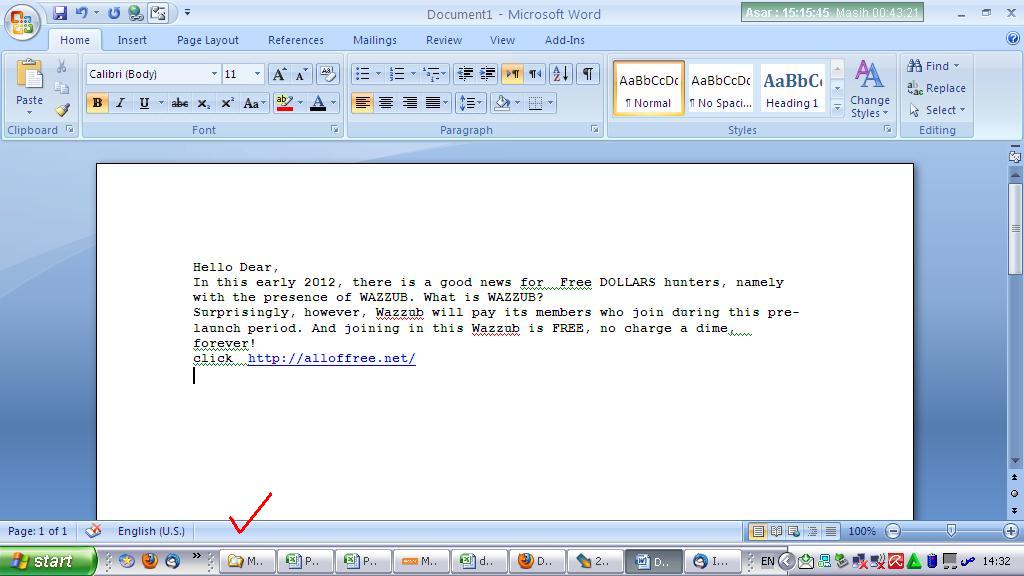Click the proofing errors icon in status bar
1024x576 pixels.
coord(93,531)
